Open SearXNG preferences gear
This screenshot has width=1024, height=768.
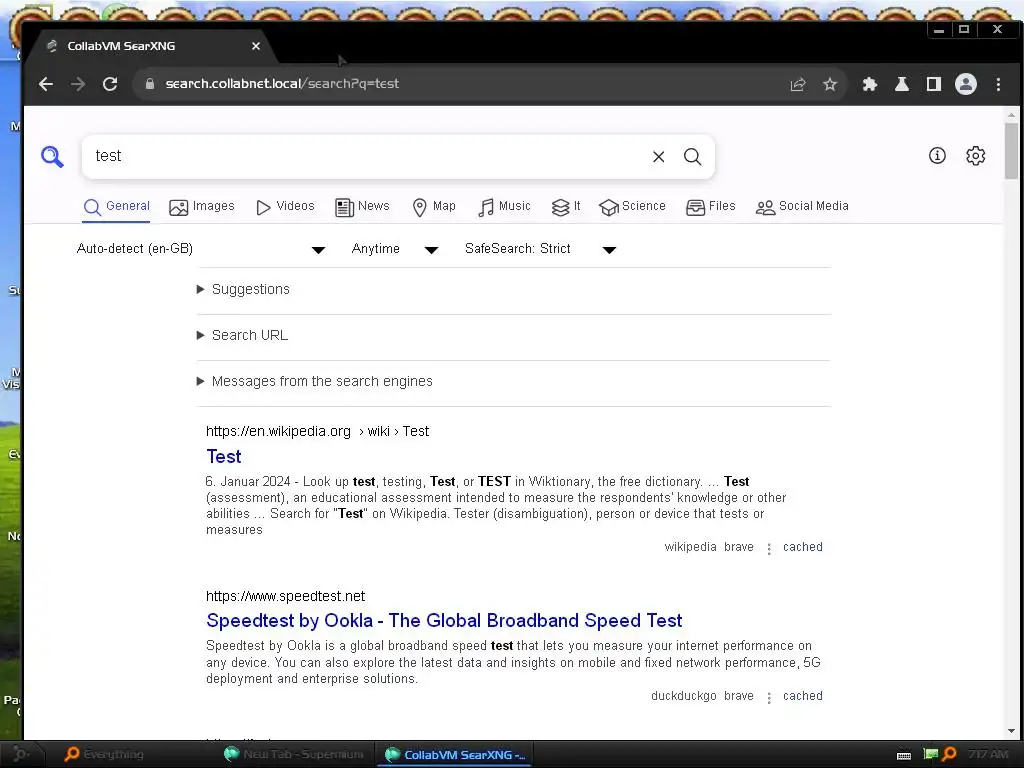[x=976, y=155]
